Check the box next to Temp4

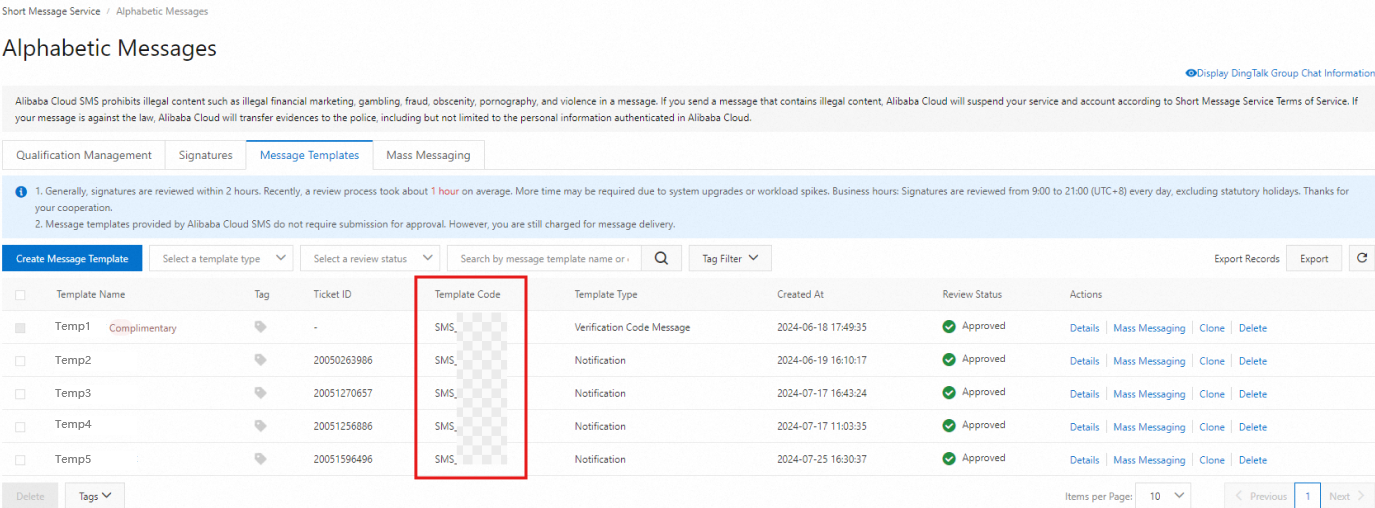(x=21, y=426)
